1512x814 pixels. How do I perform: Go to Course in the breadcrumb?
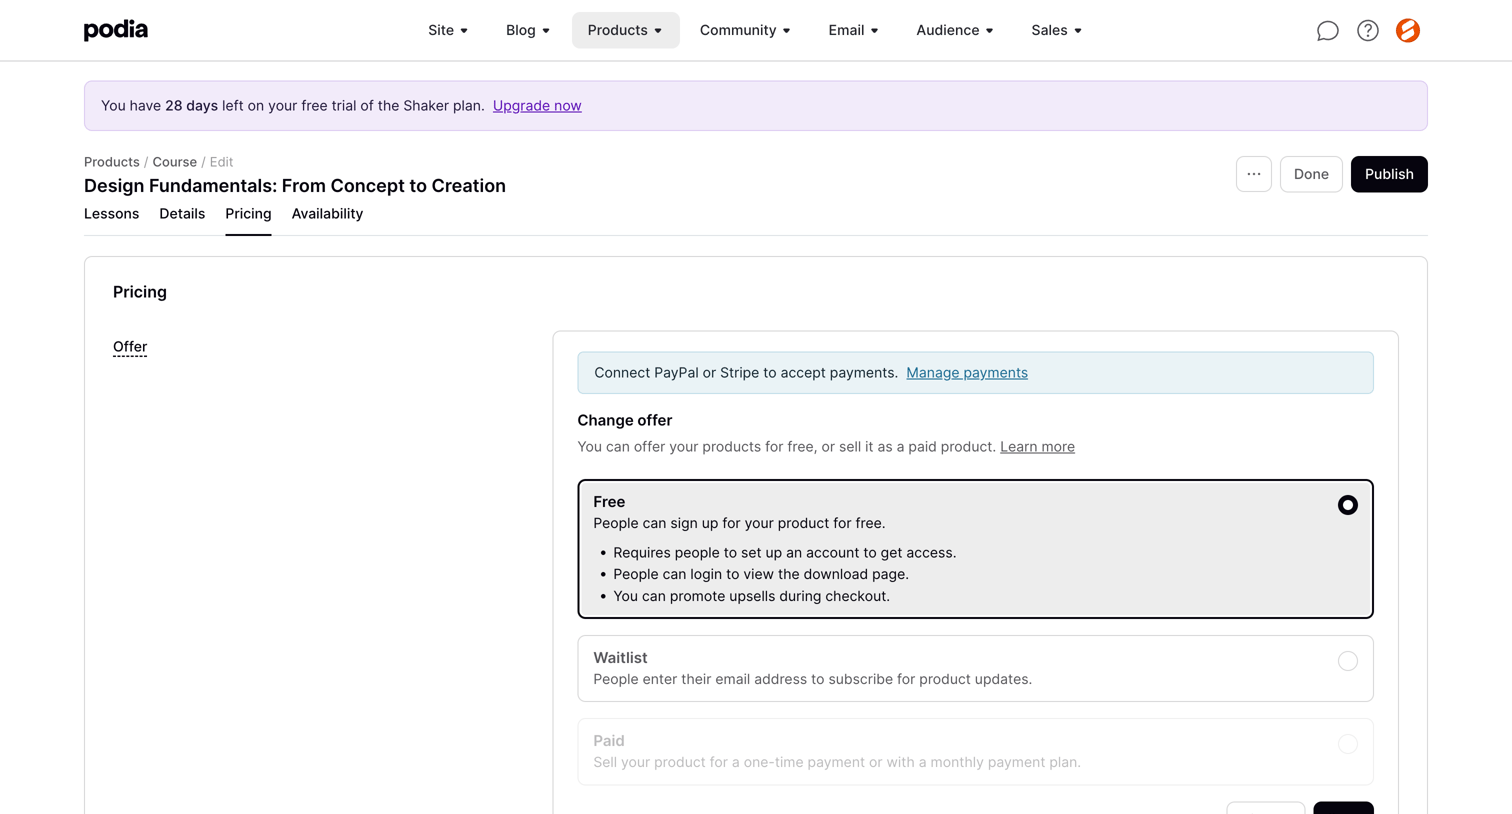tap(175, 162)
